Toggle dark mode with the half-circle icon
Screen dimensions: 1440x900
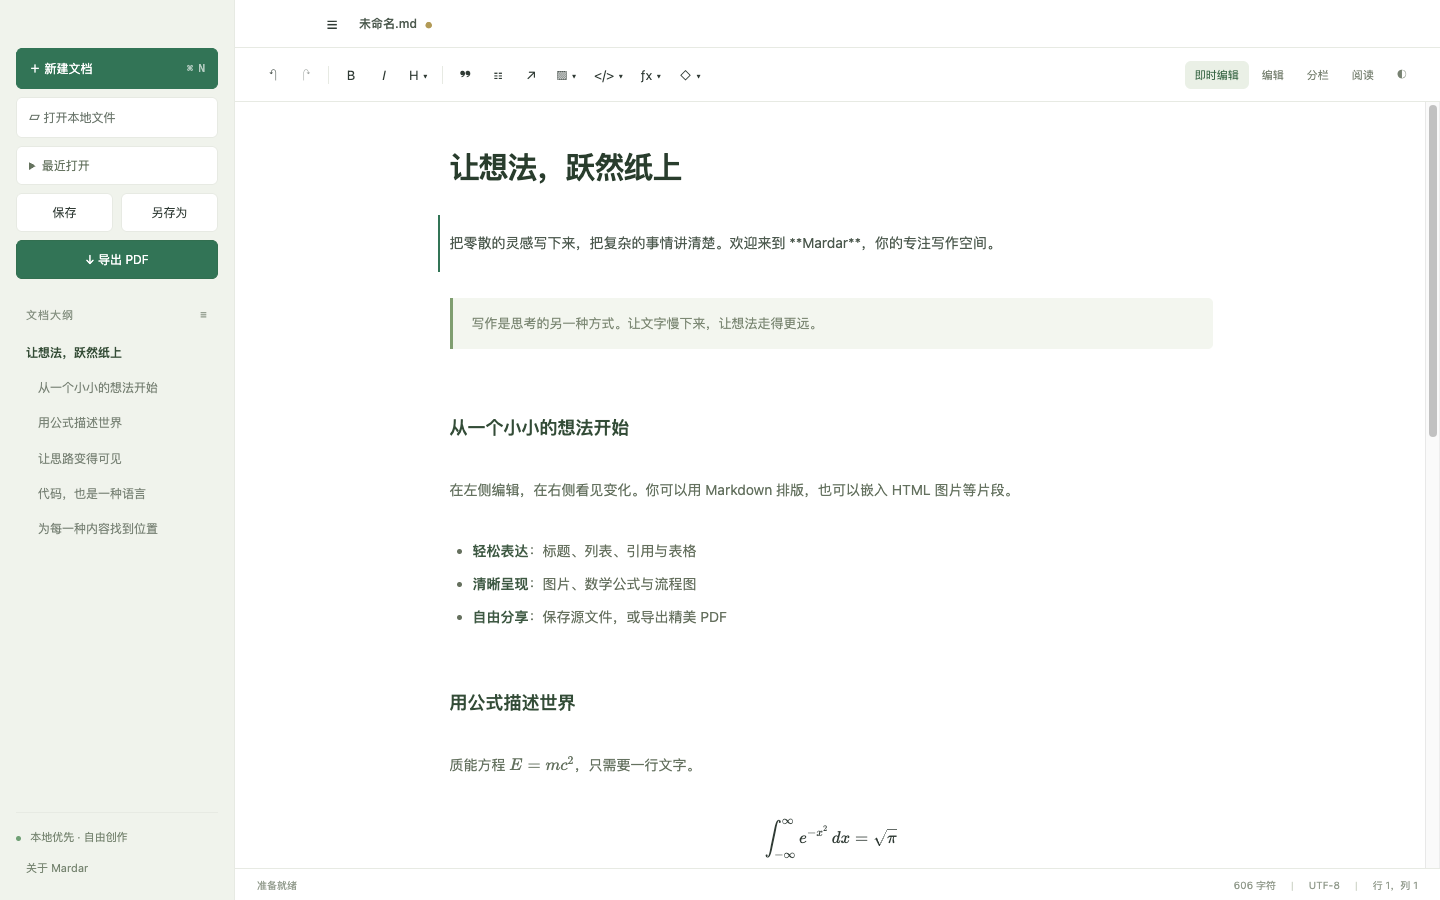pyautogui.click(x=1401, y=74)
